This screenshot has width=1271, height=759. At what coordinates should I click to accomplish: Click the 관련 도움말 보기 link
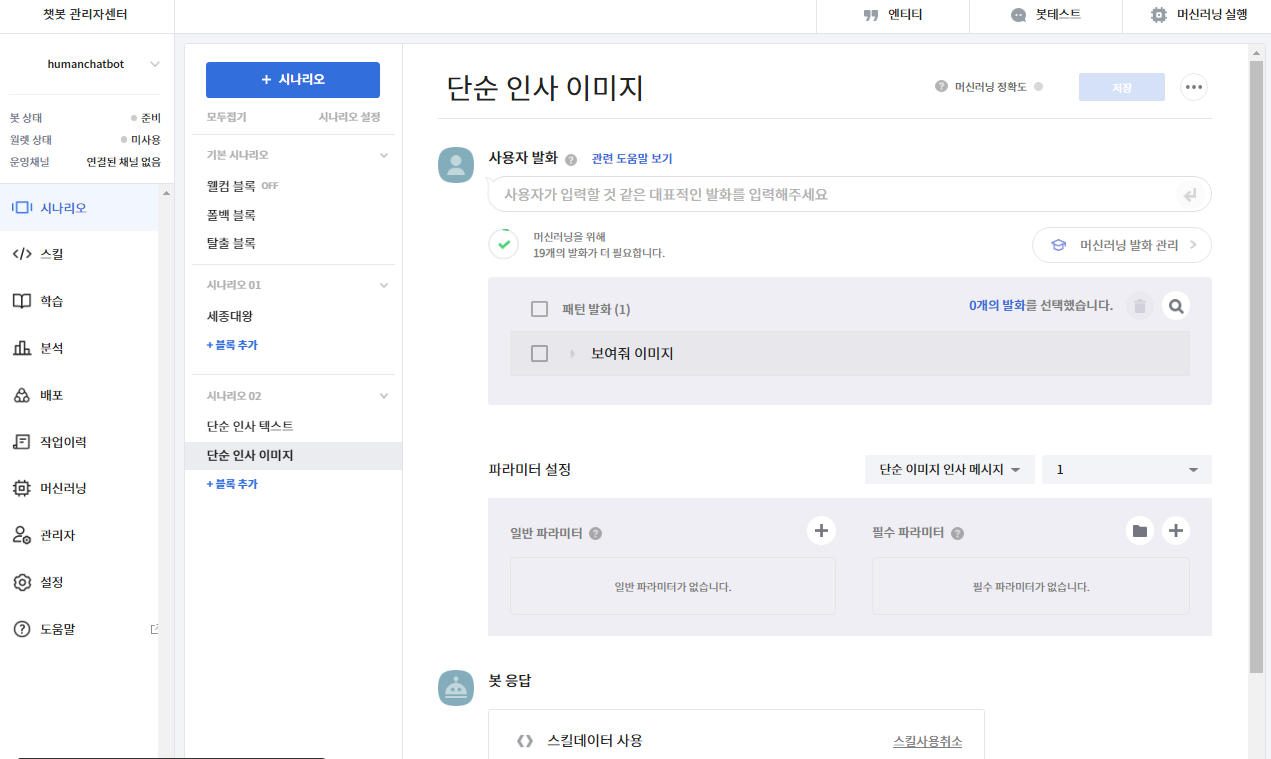tap(632, 159)
